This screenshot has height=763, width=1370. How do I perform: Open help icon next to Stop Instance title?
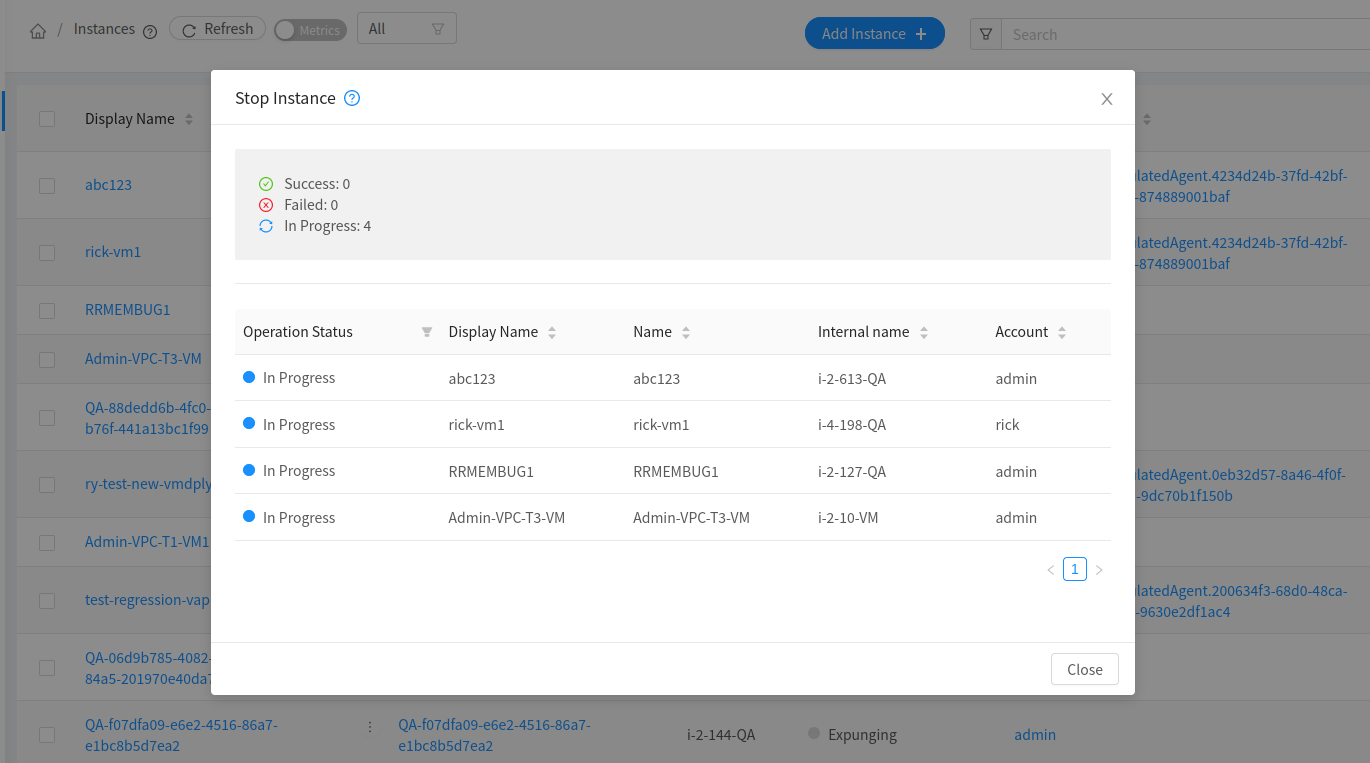click(x=352, y=98)
